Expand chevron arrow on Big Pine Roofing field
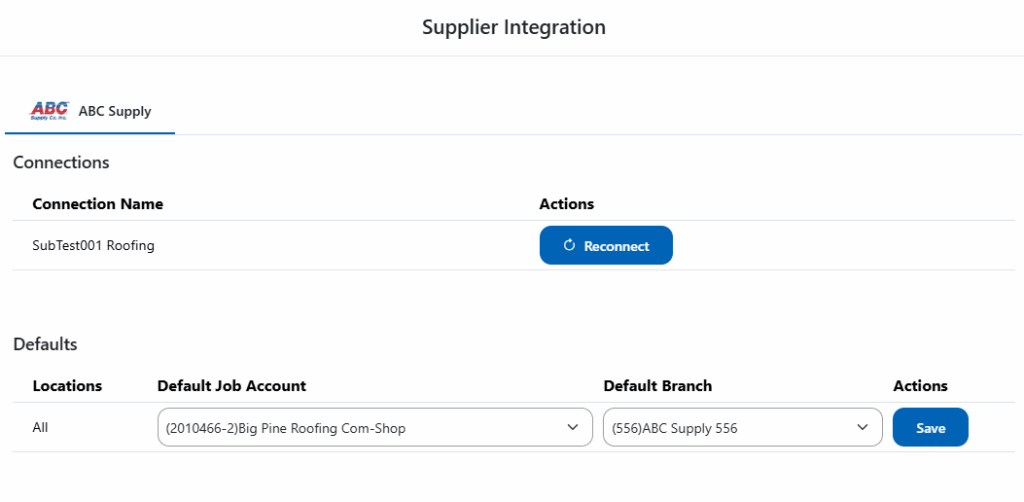Viewport: 1024px width, 502px height. 573,428
